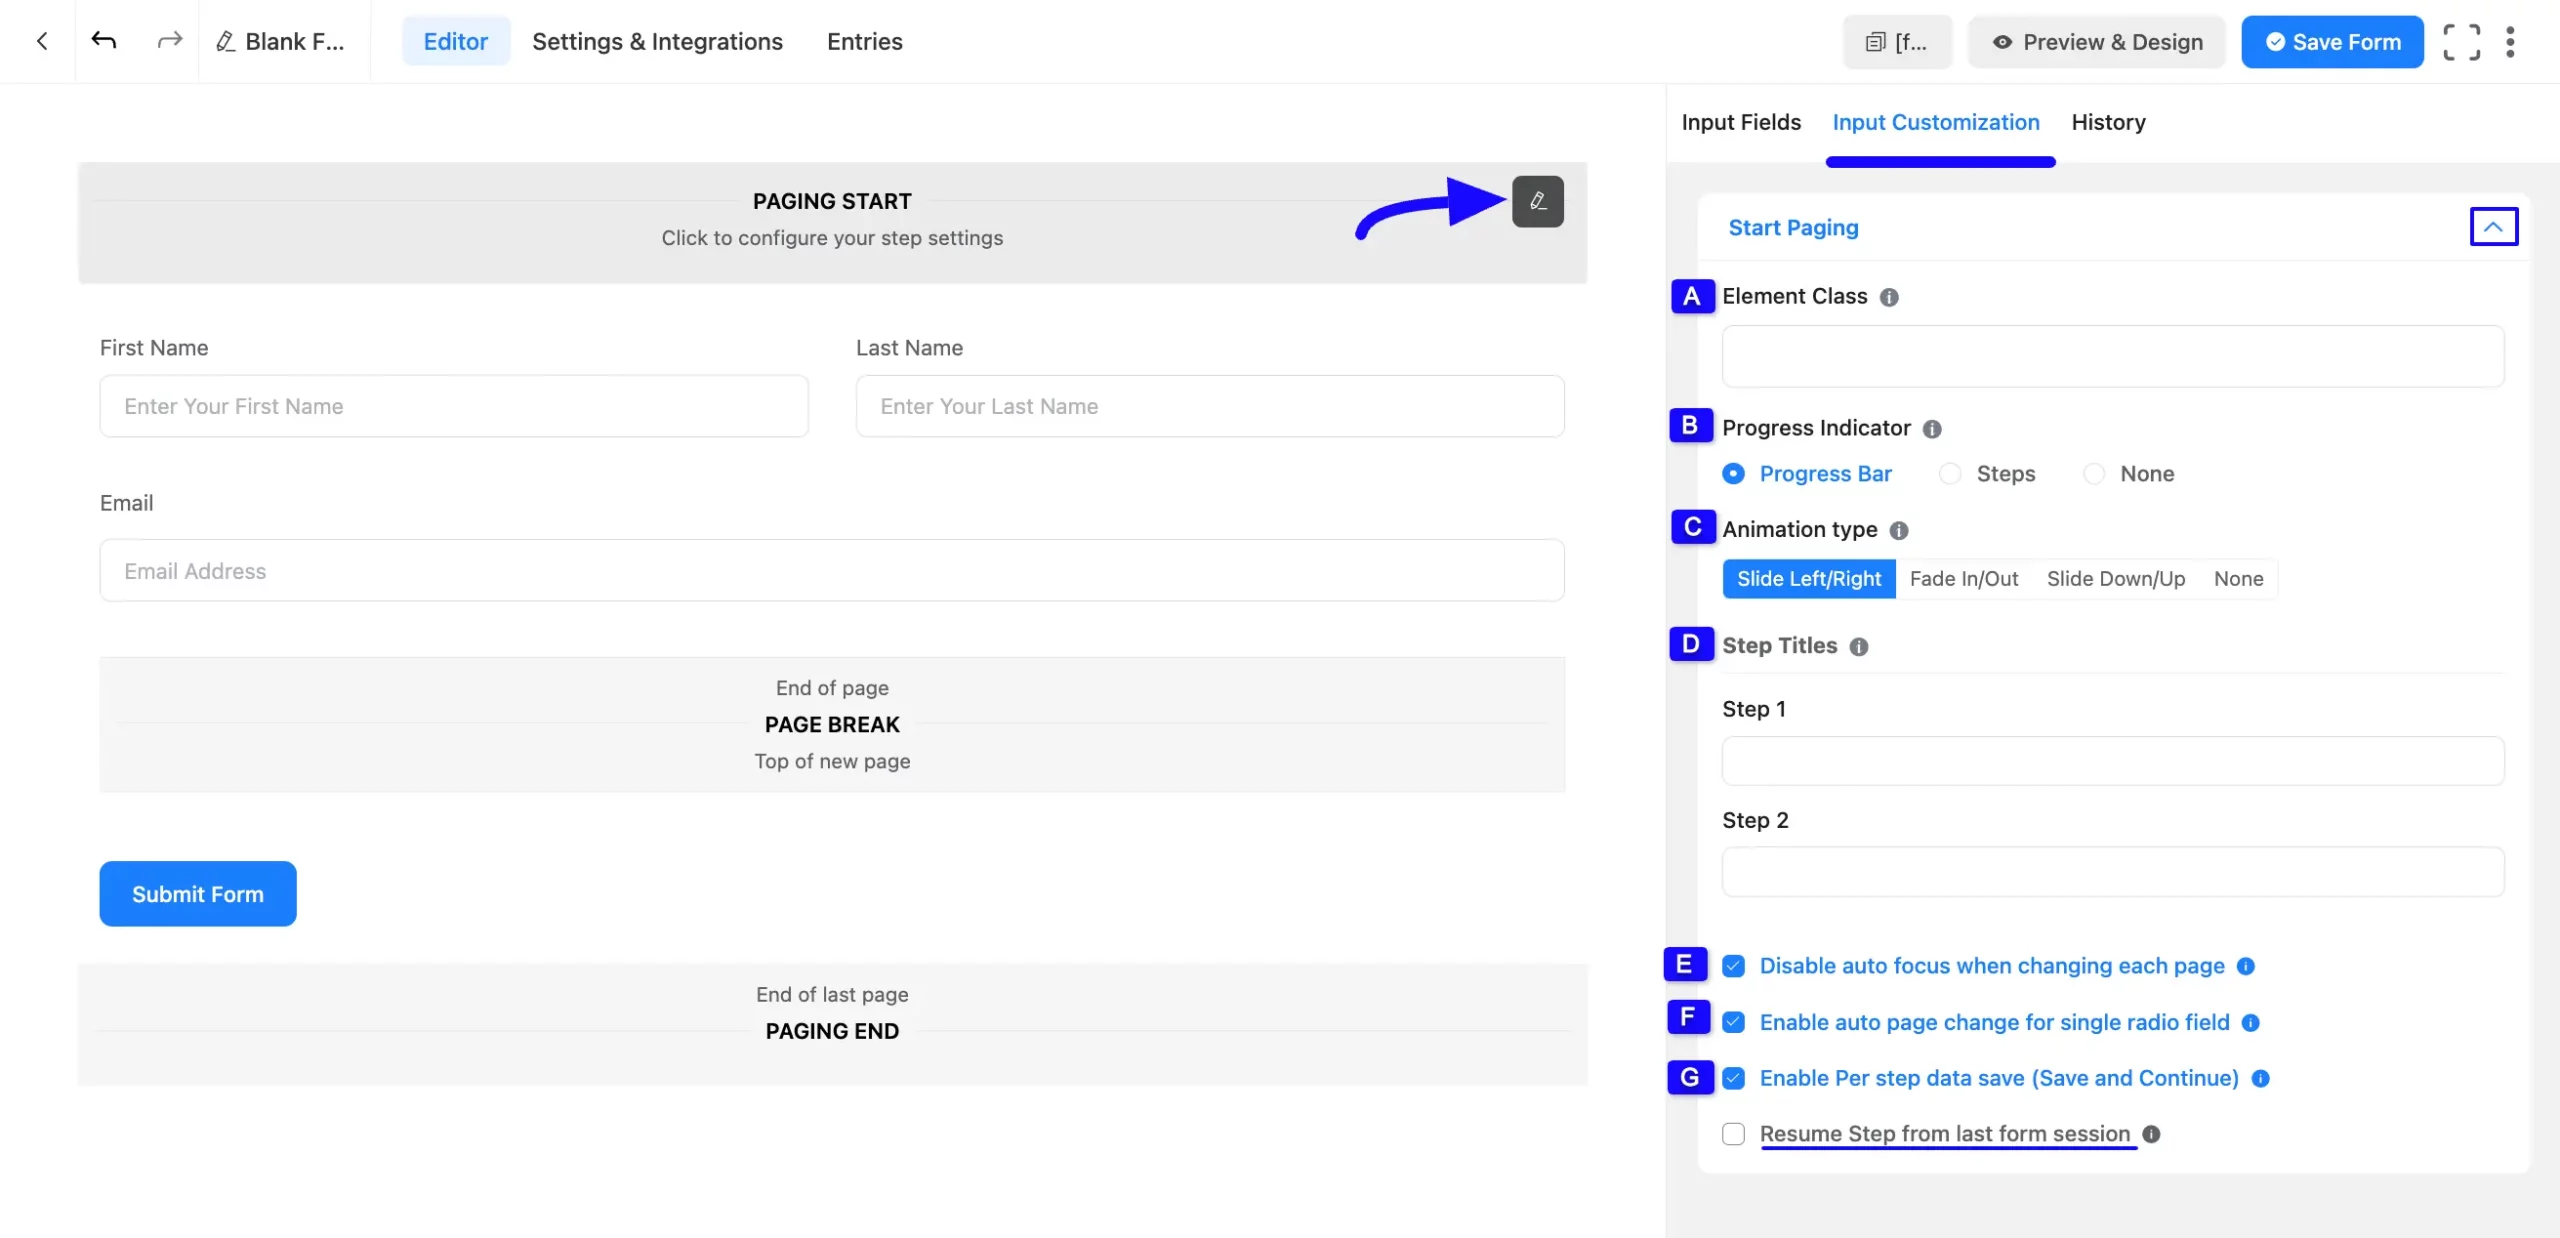Uncheck Enable auto page change for radio

pyautogui.click(x=1734, y=1022)
